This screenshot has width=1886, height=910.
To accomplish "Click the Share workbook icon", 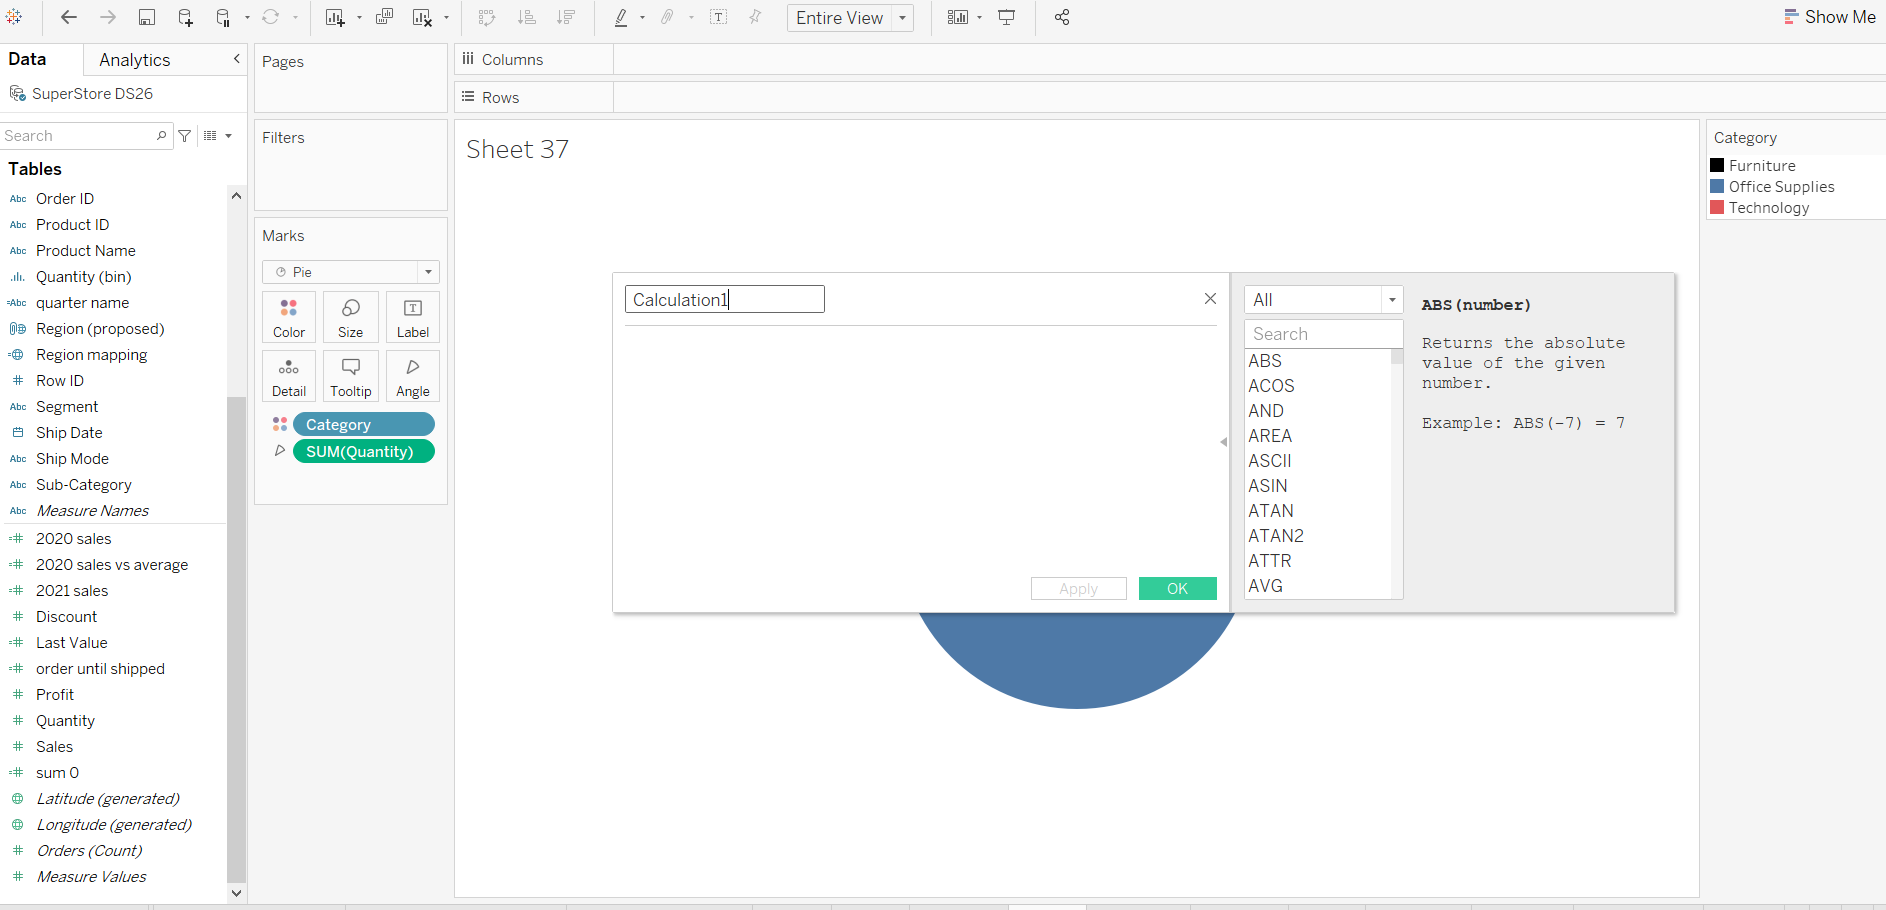I will pyautogui.click(x=1061, y=17).
